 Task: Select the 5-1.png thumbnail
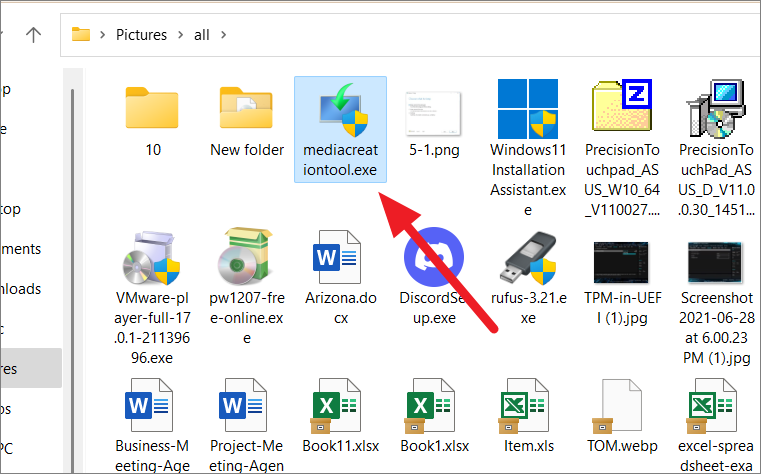[433, 113]
